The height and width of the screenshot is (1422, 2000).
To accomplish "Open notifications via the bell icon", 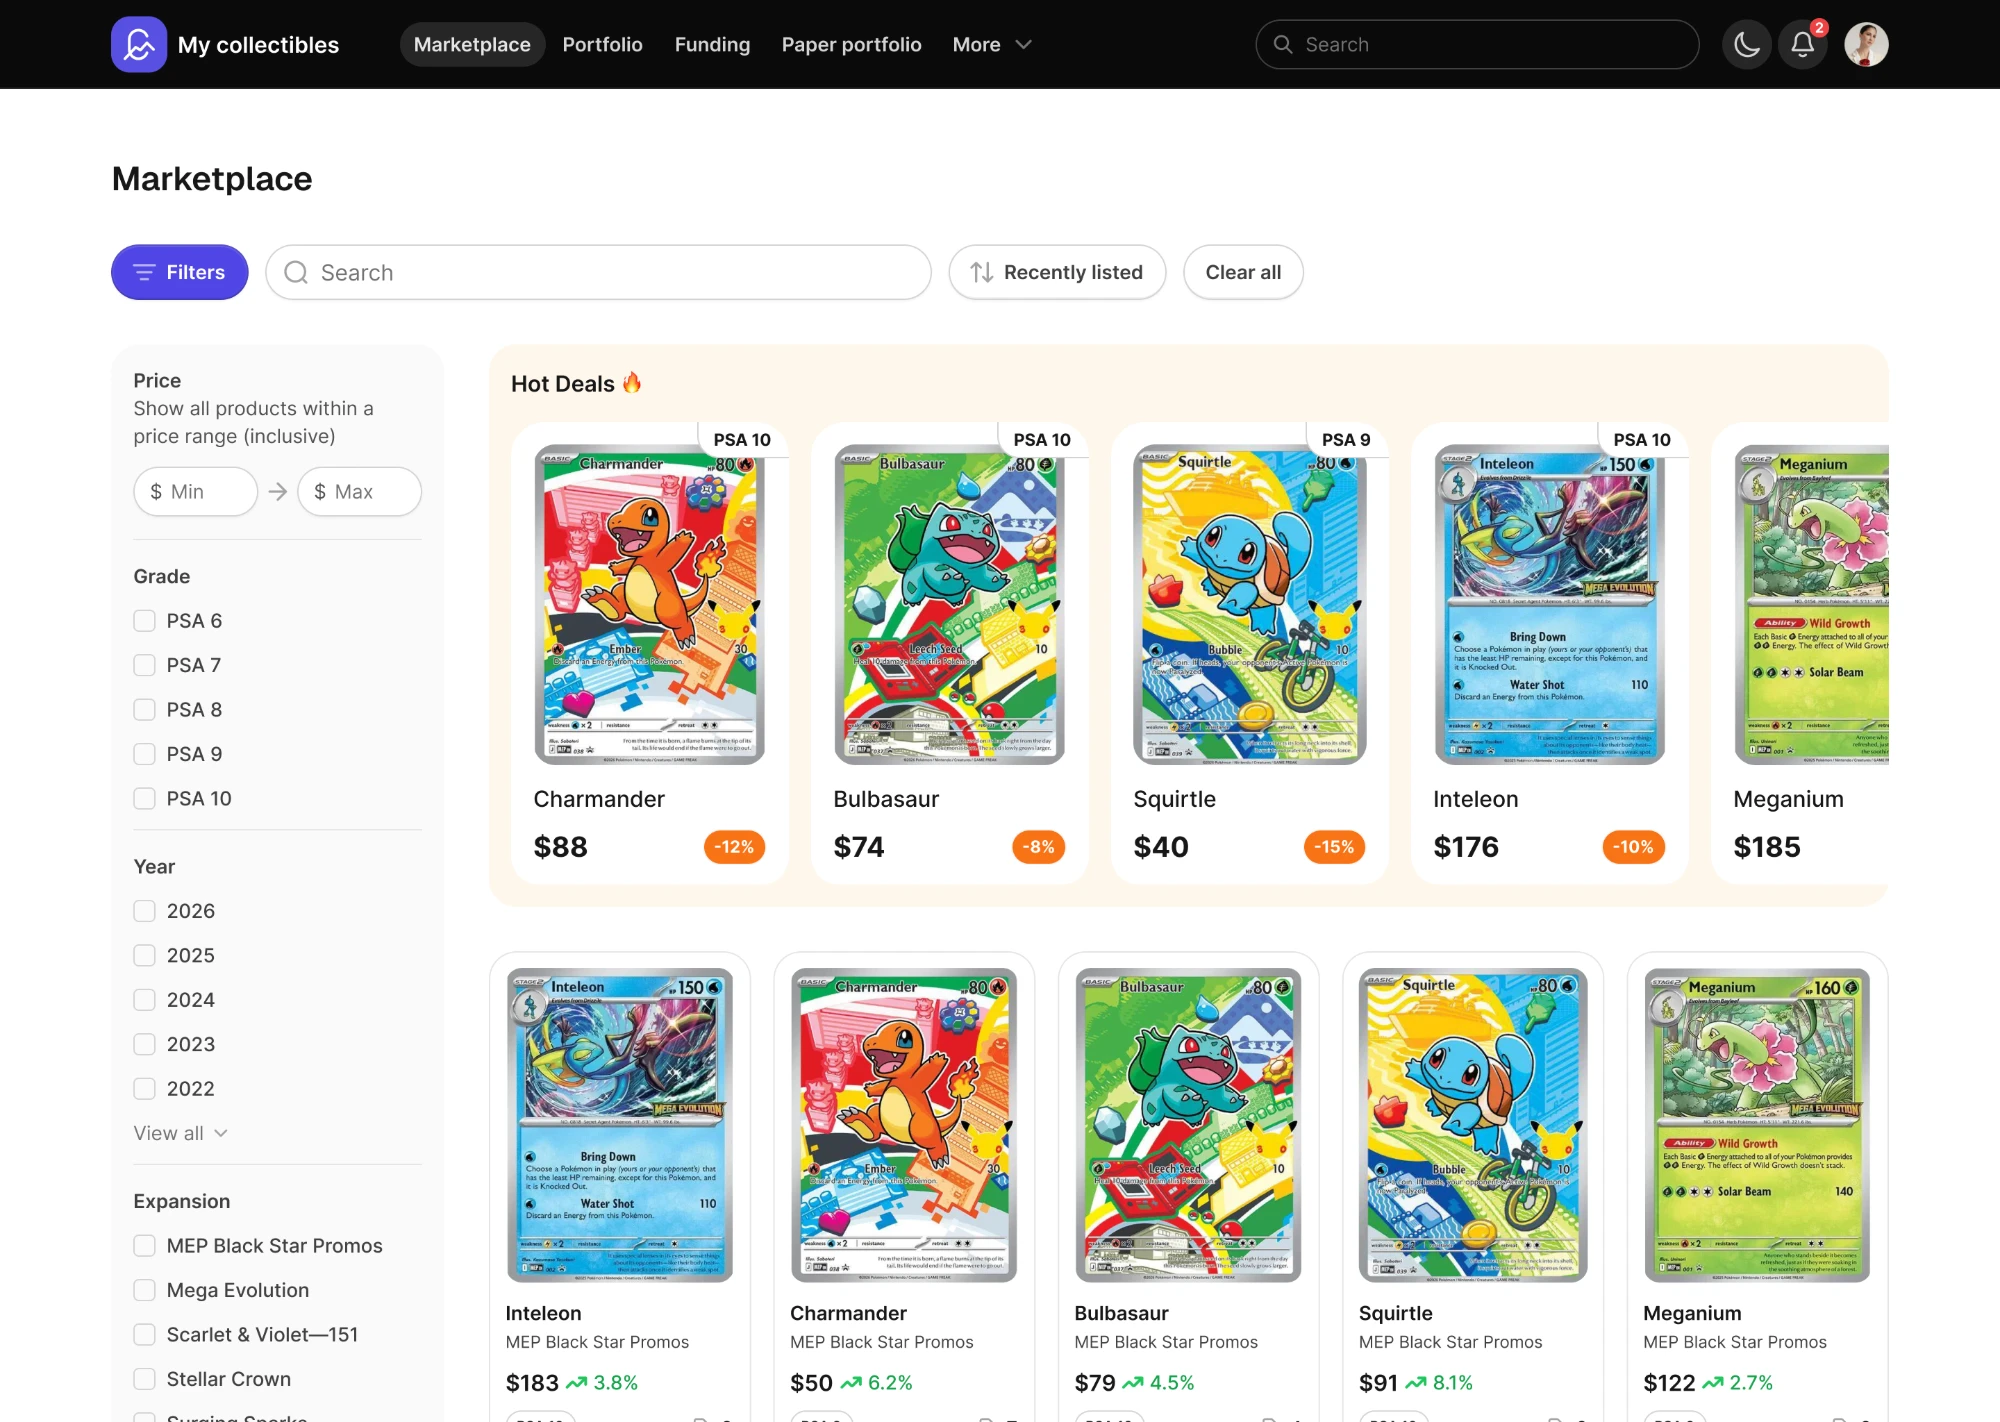I will pyautogui.click(x=1802, y=44).
